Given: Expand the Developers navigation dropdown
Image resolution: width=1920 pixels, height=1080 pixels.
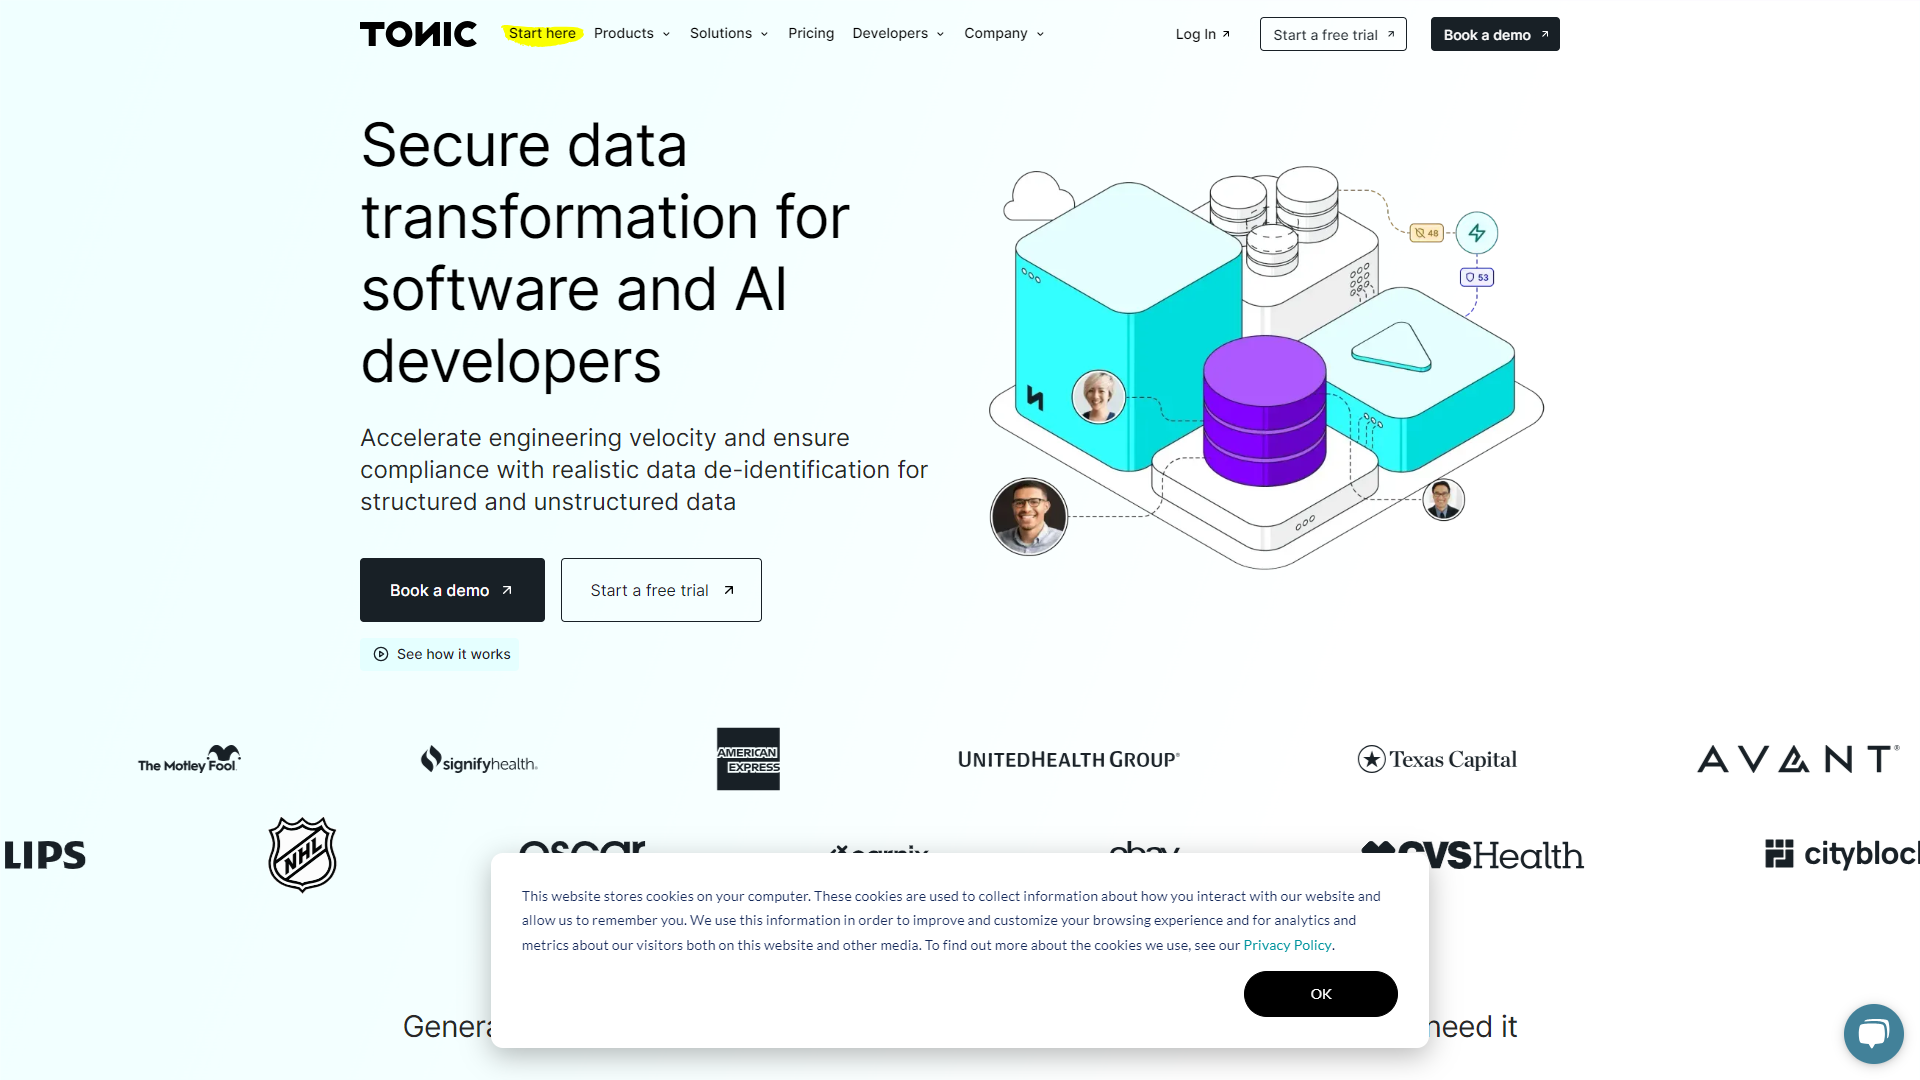Looking at the screenshot, I should tap(898, 33).
